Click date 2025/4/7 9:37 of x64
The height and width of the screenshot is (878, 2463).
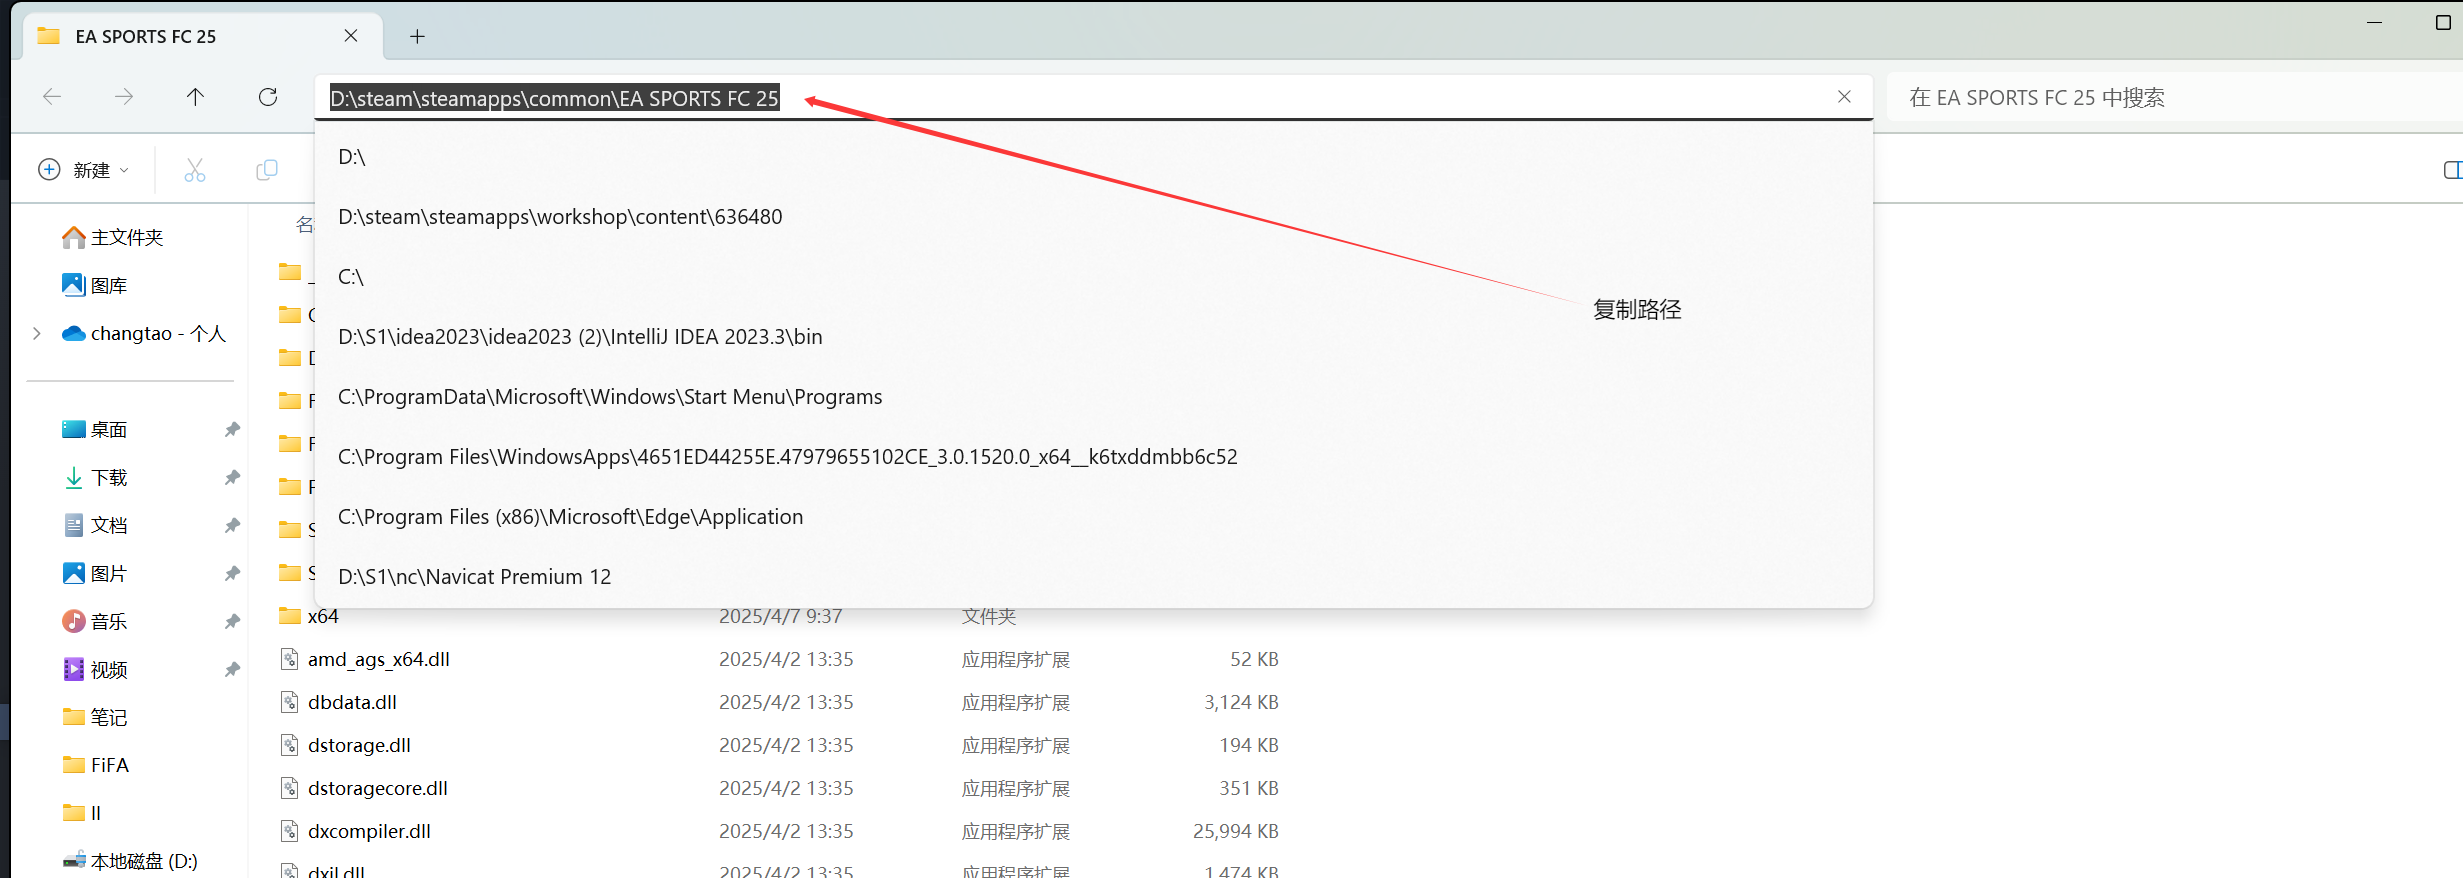pos(780,616)
